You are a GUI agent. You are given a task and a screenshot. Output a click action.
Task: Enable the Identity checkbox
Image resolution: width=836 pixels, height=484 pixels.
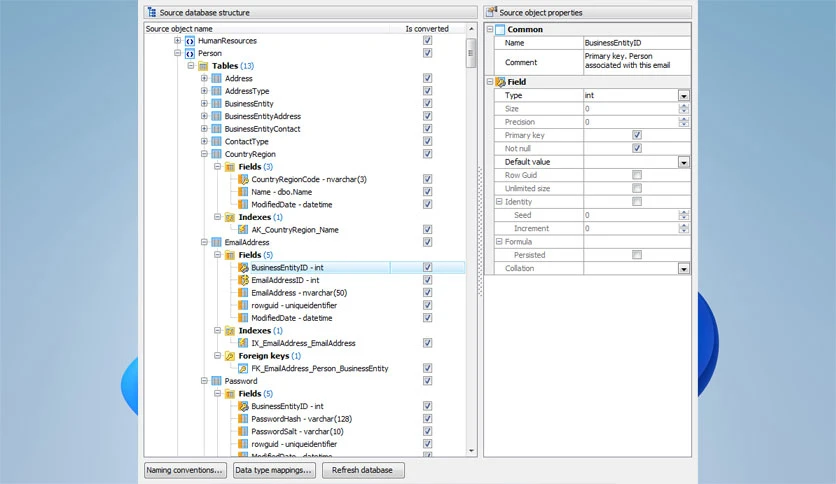637,202
